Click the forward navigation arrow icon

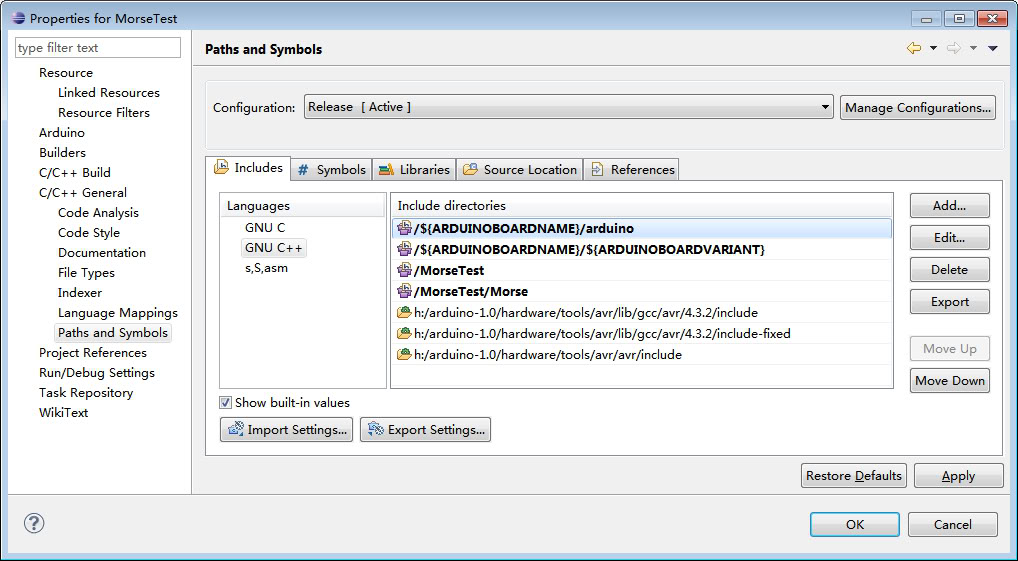point(953,48)
